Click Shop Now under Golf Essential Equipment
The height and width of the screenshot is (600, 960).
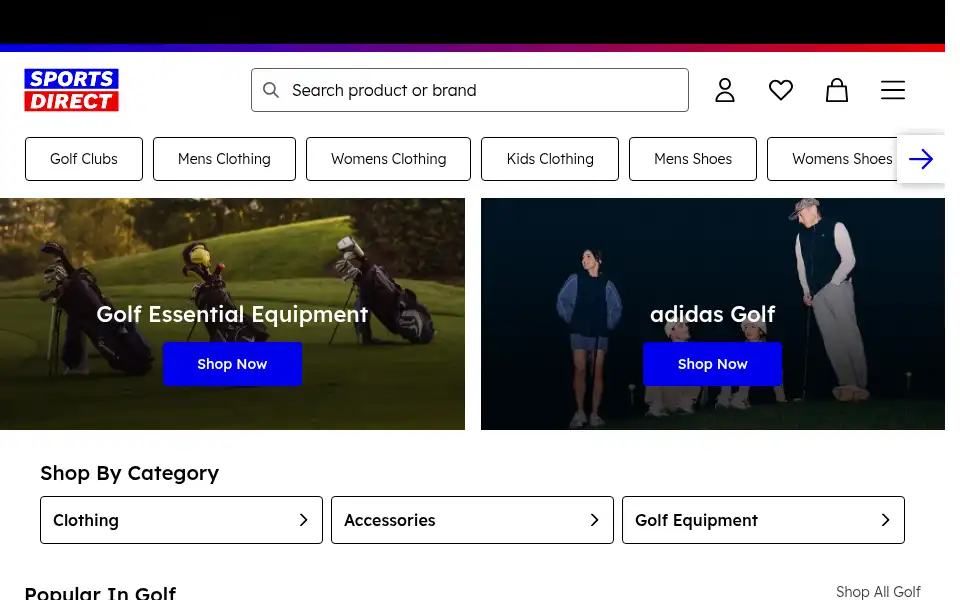232,364
